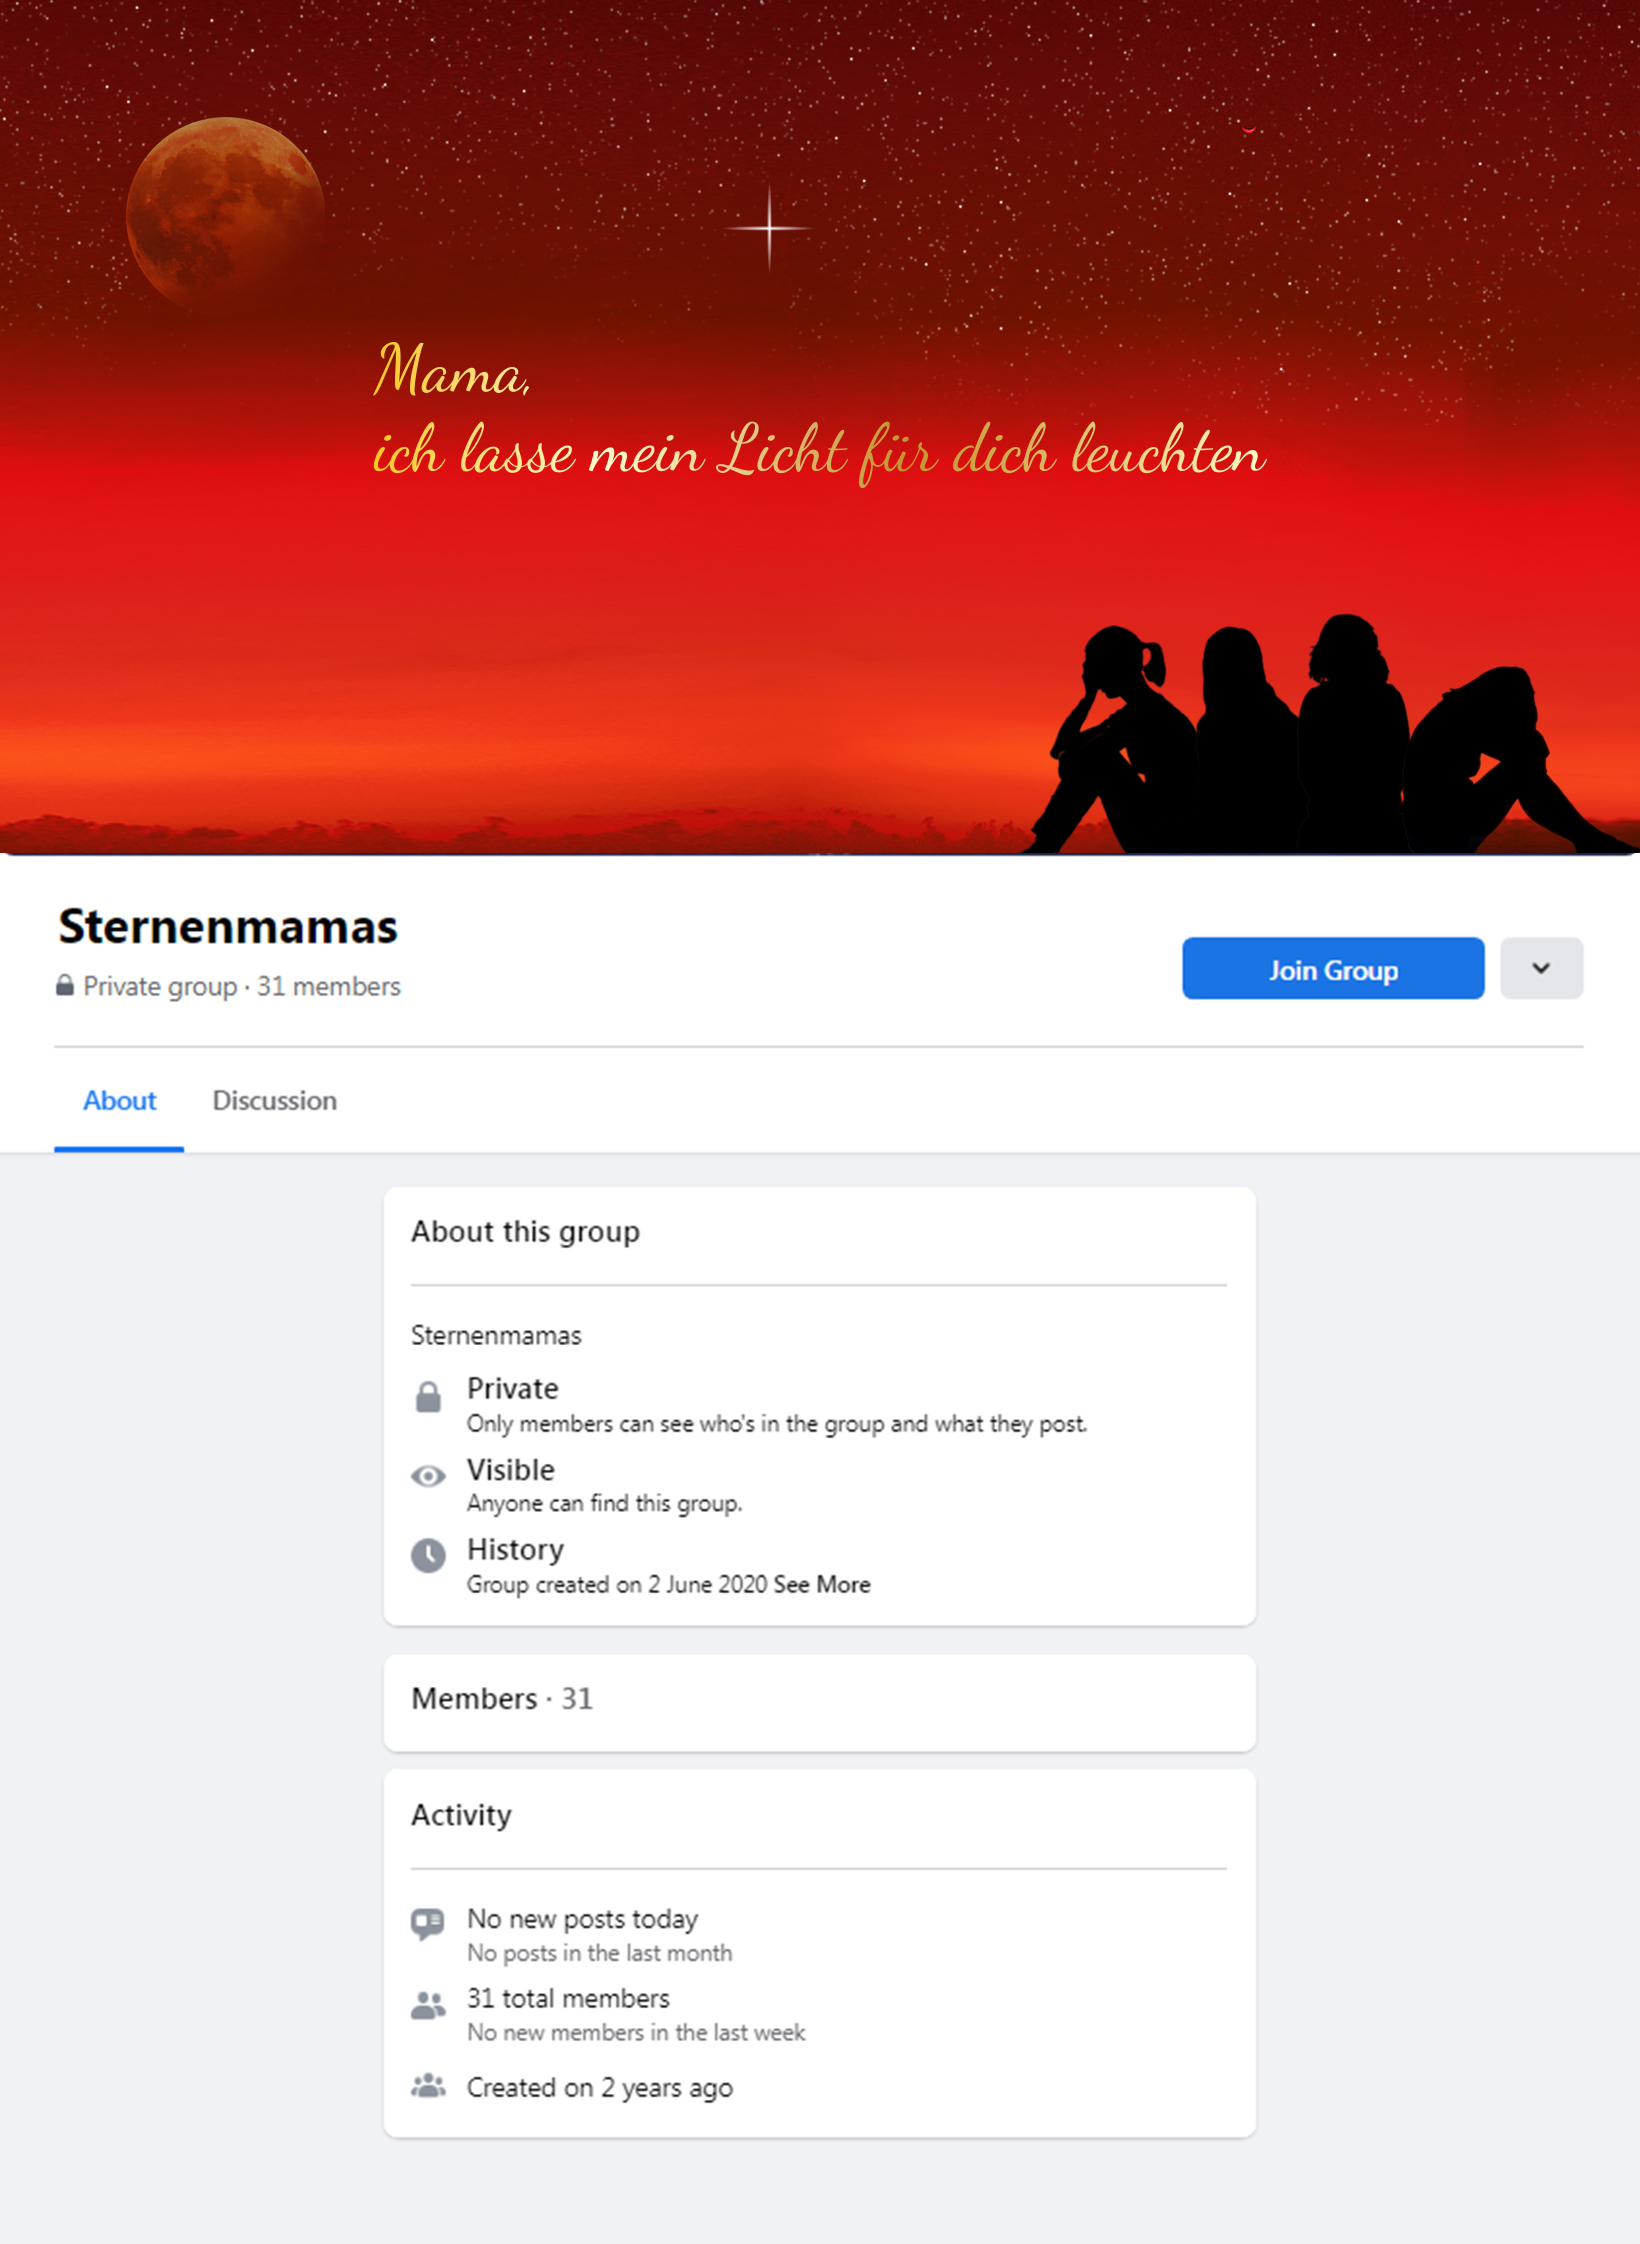Click the red moon in cover photo
The height and width of the screenshot is (2244, 1640).
click(225, 213)
